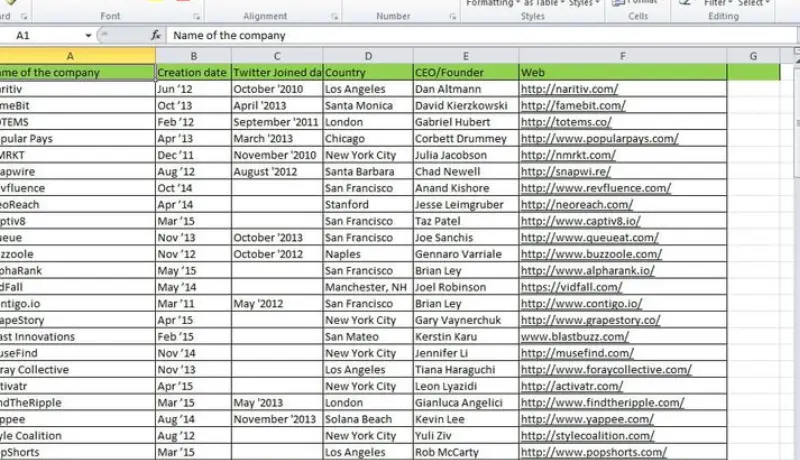The height and width of the screenshot is (460, 800).
Task: Open the activatr.com link
Action: (572, 386)
